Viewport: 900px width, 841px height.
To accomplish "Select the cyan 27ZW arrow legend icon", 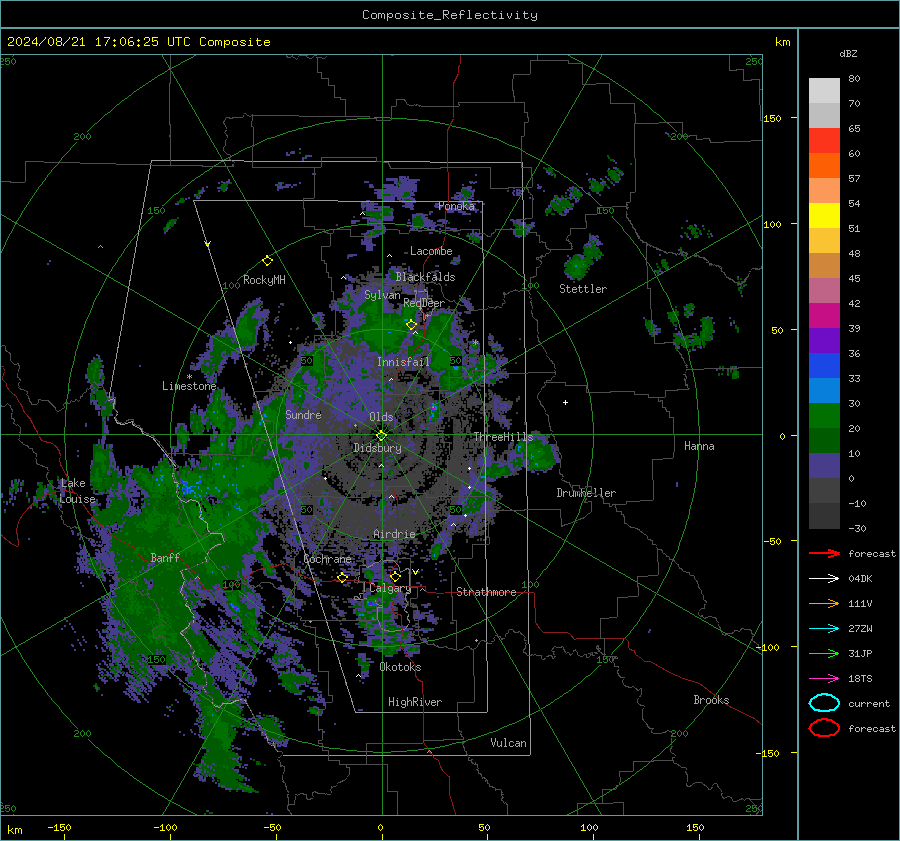I will tap(824, 629).
